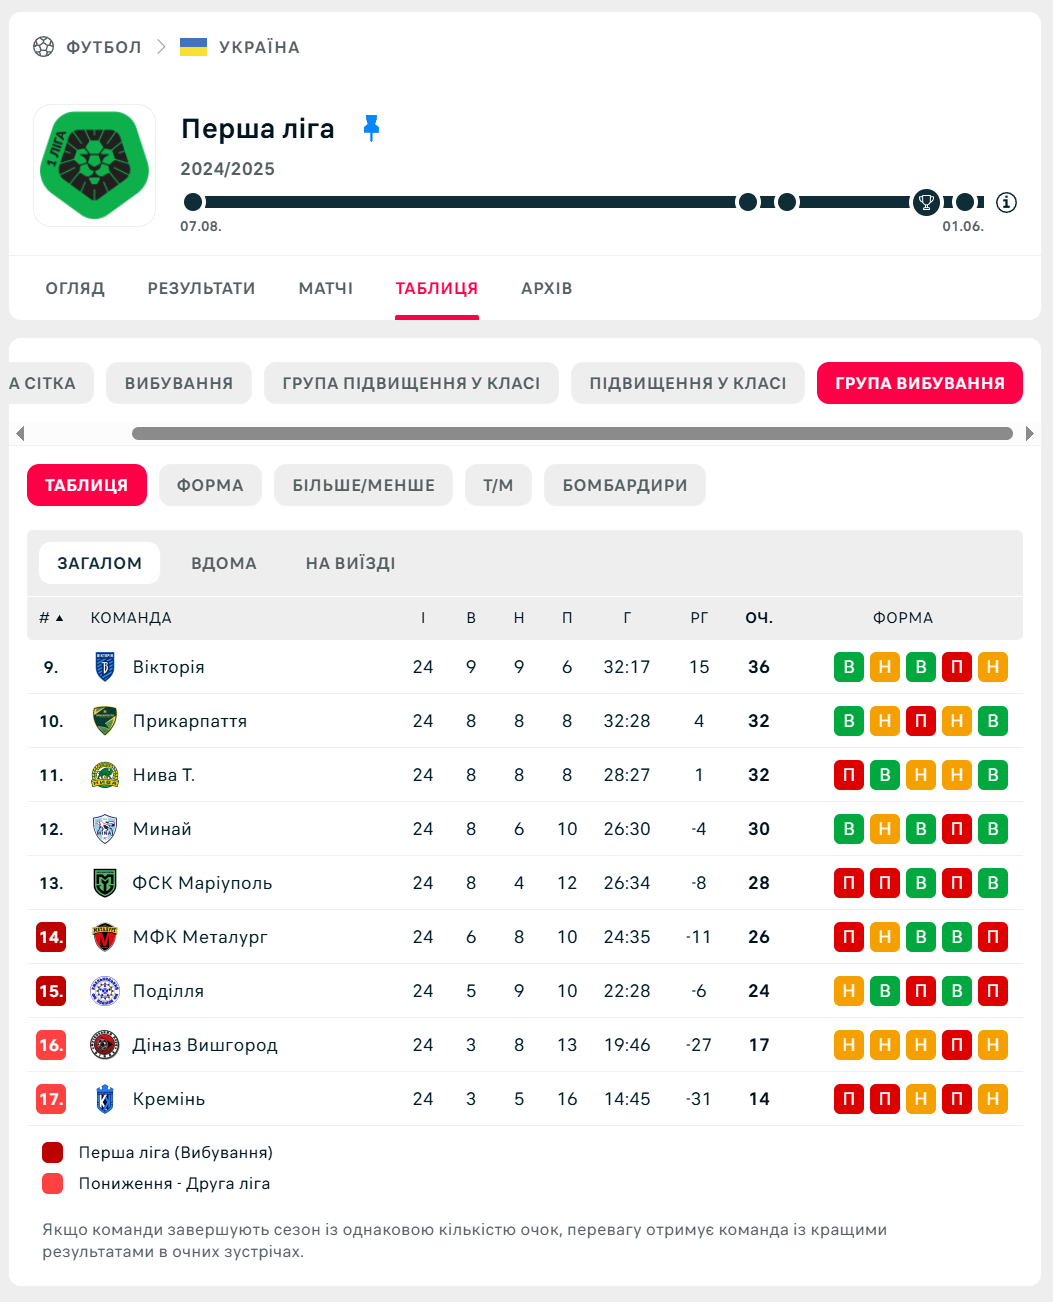This screenshot has width=1053, height=1302.
Task: Switch to the ВДОМА standings view
Action: [224, 563]
